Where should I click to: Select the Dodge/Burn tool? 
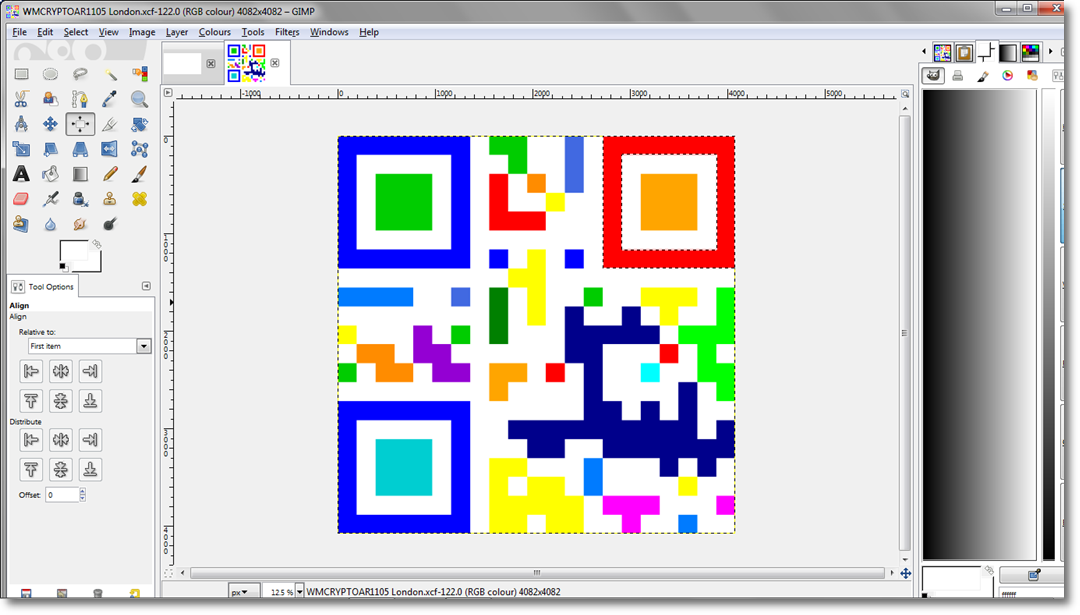(110, 224)
